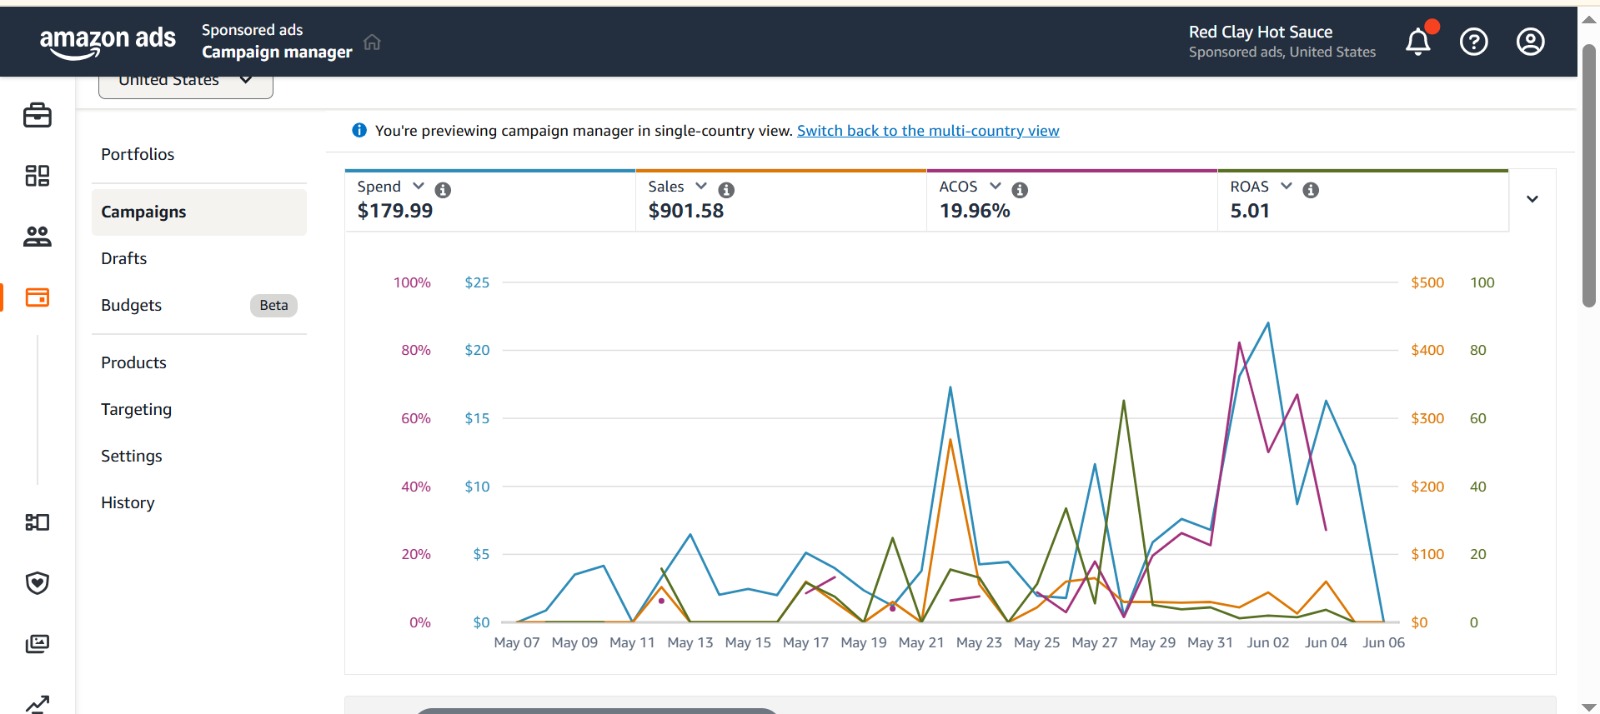1600x714 pixels.
Task: Open the United States country selector
Action: click(185, 82)
